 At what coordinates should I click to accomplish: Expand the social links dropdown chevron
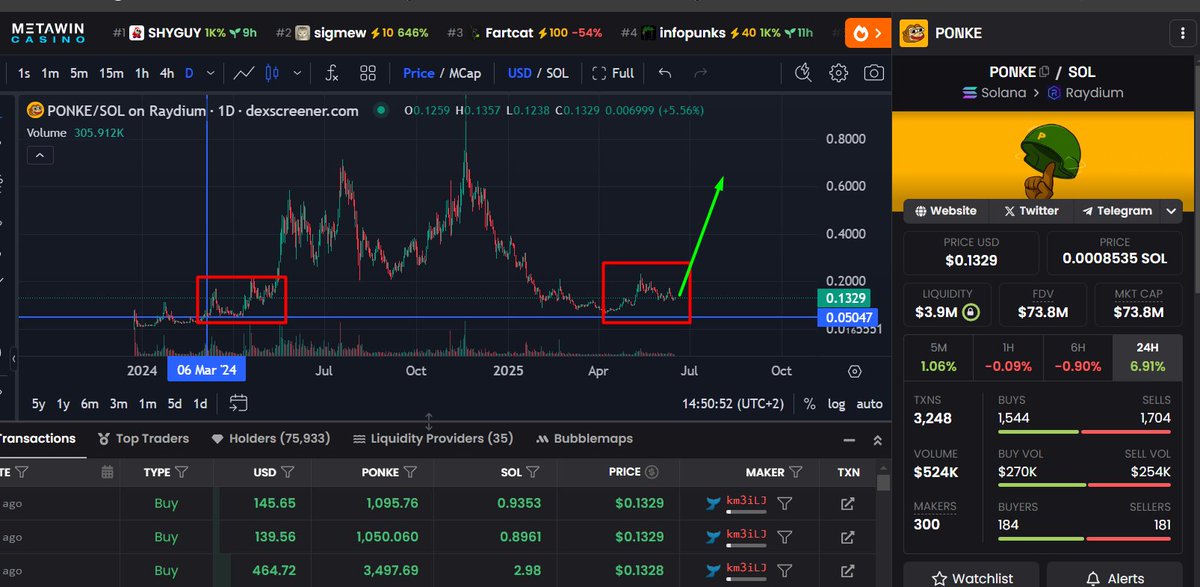tap(1172, 211)
